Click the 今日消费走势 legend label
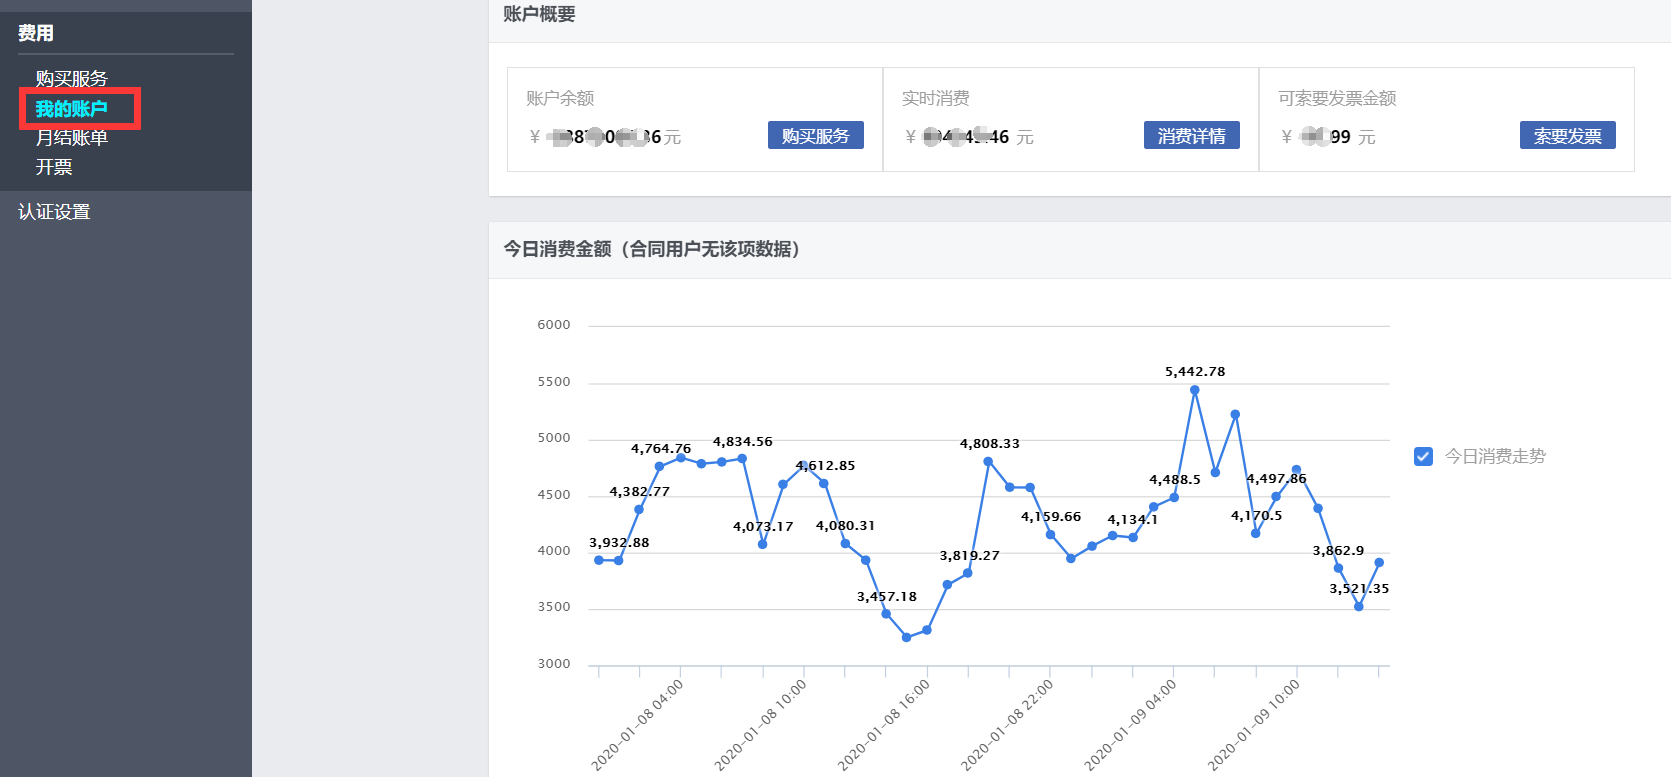The width and height of the screenshot is (1671, 777). coord(1495,456)
